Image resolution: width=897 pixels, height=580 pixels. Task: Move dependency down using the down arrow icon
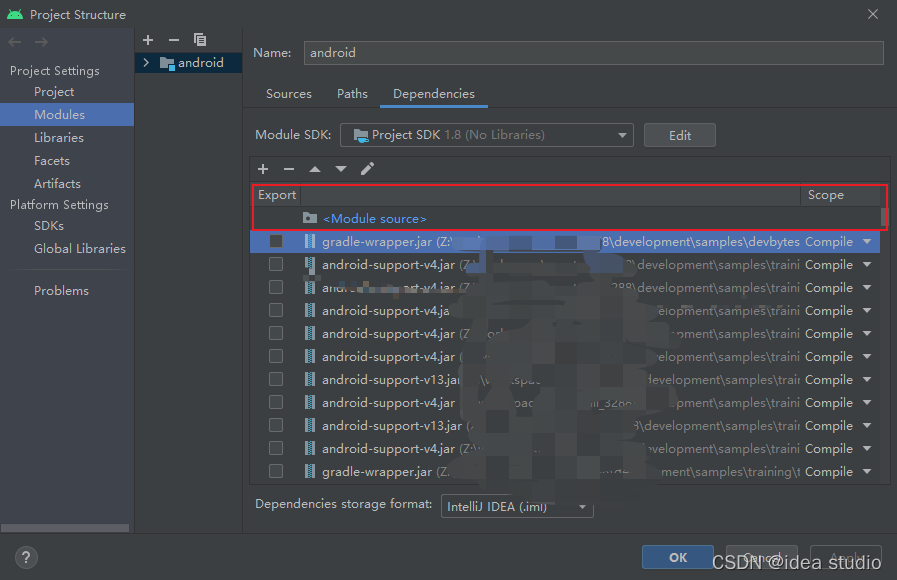341,169
